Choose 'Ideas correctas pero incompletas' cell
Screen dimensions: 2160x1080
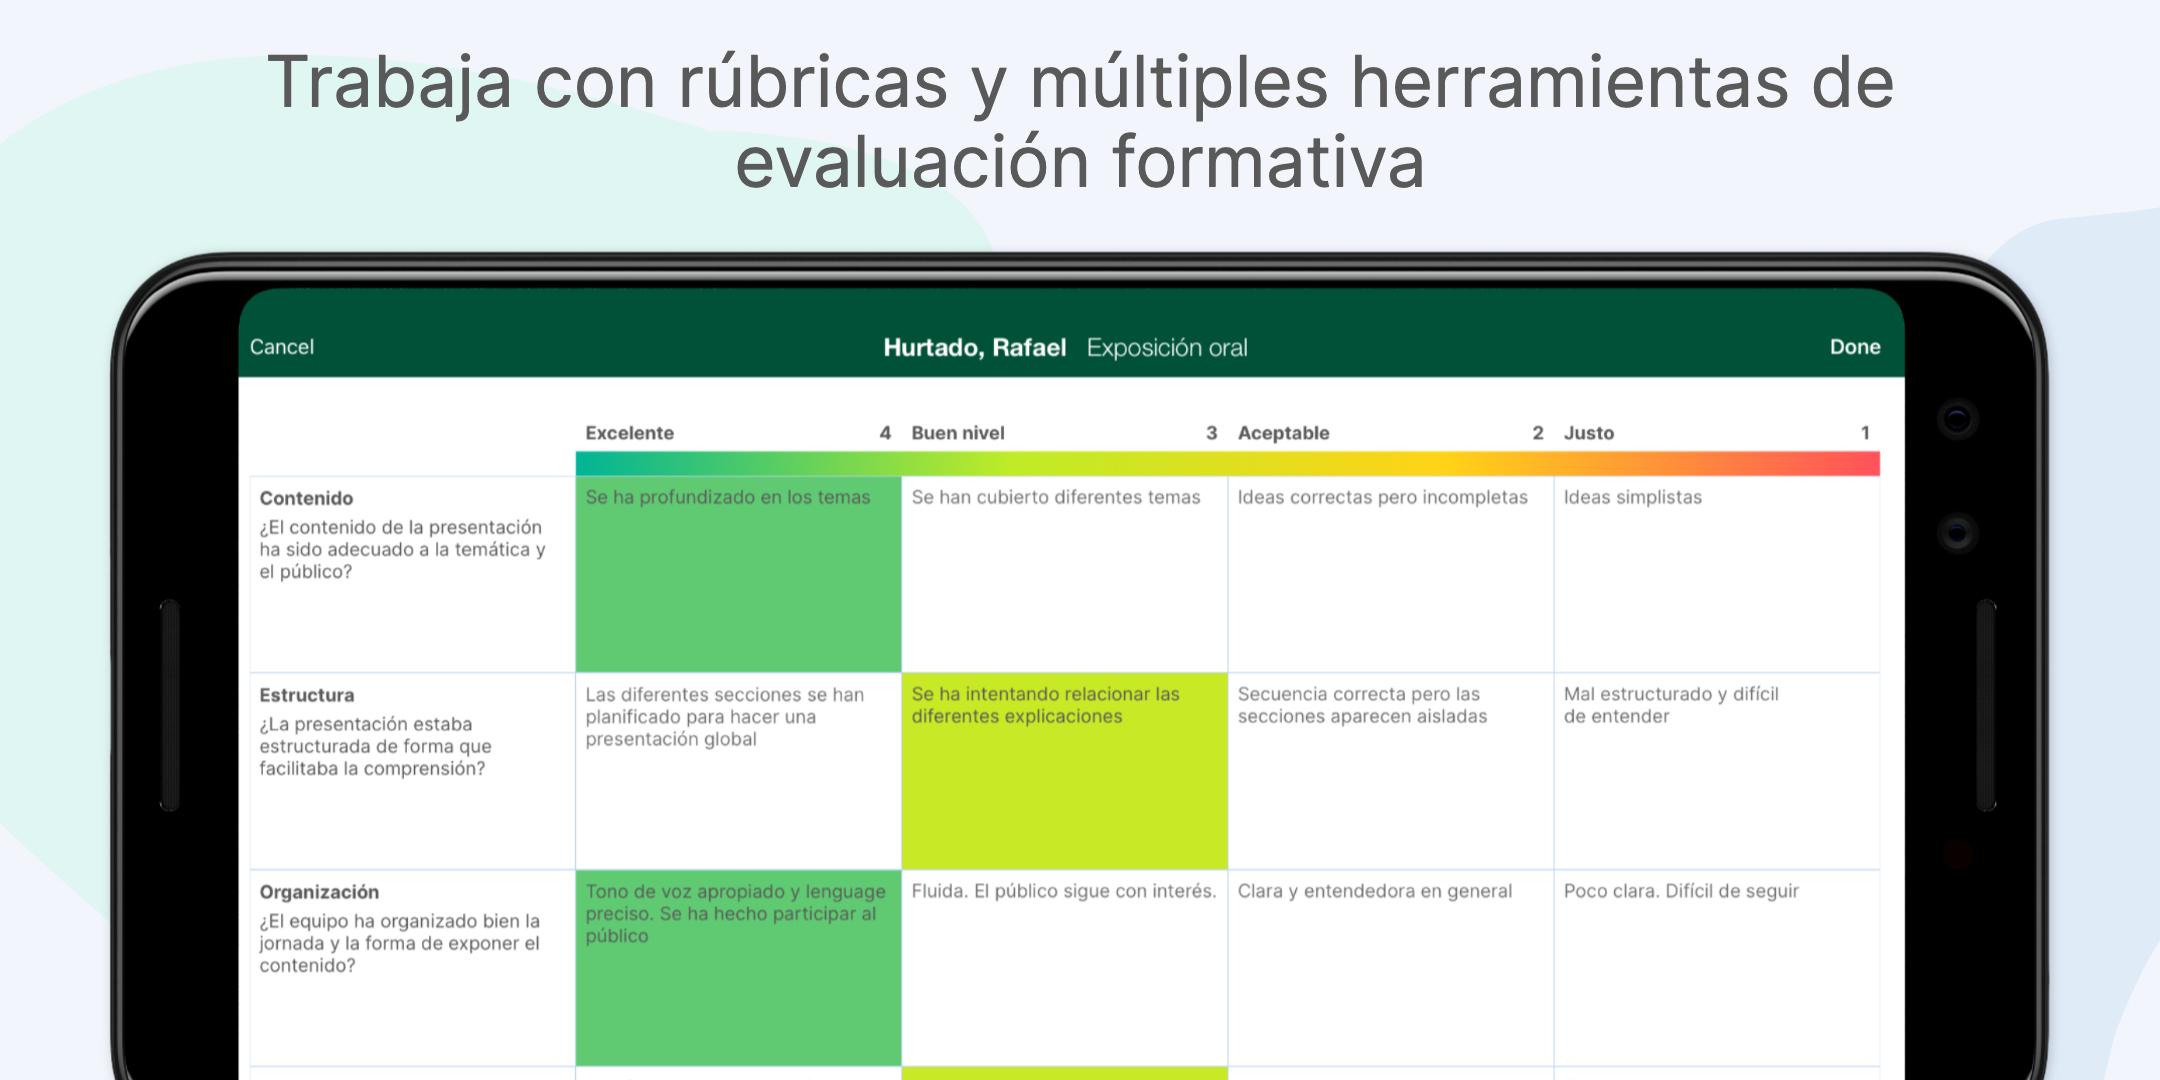pyautogui.click(x=1390, y=574)
